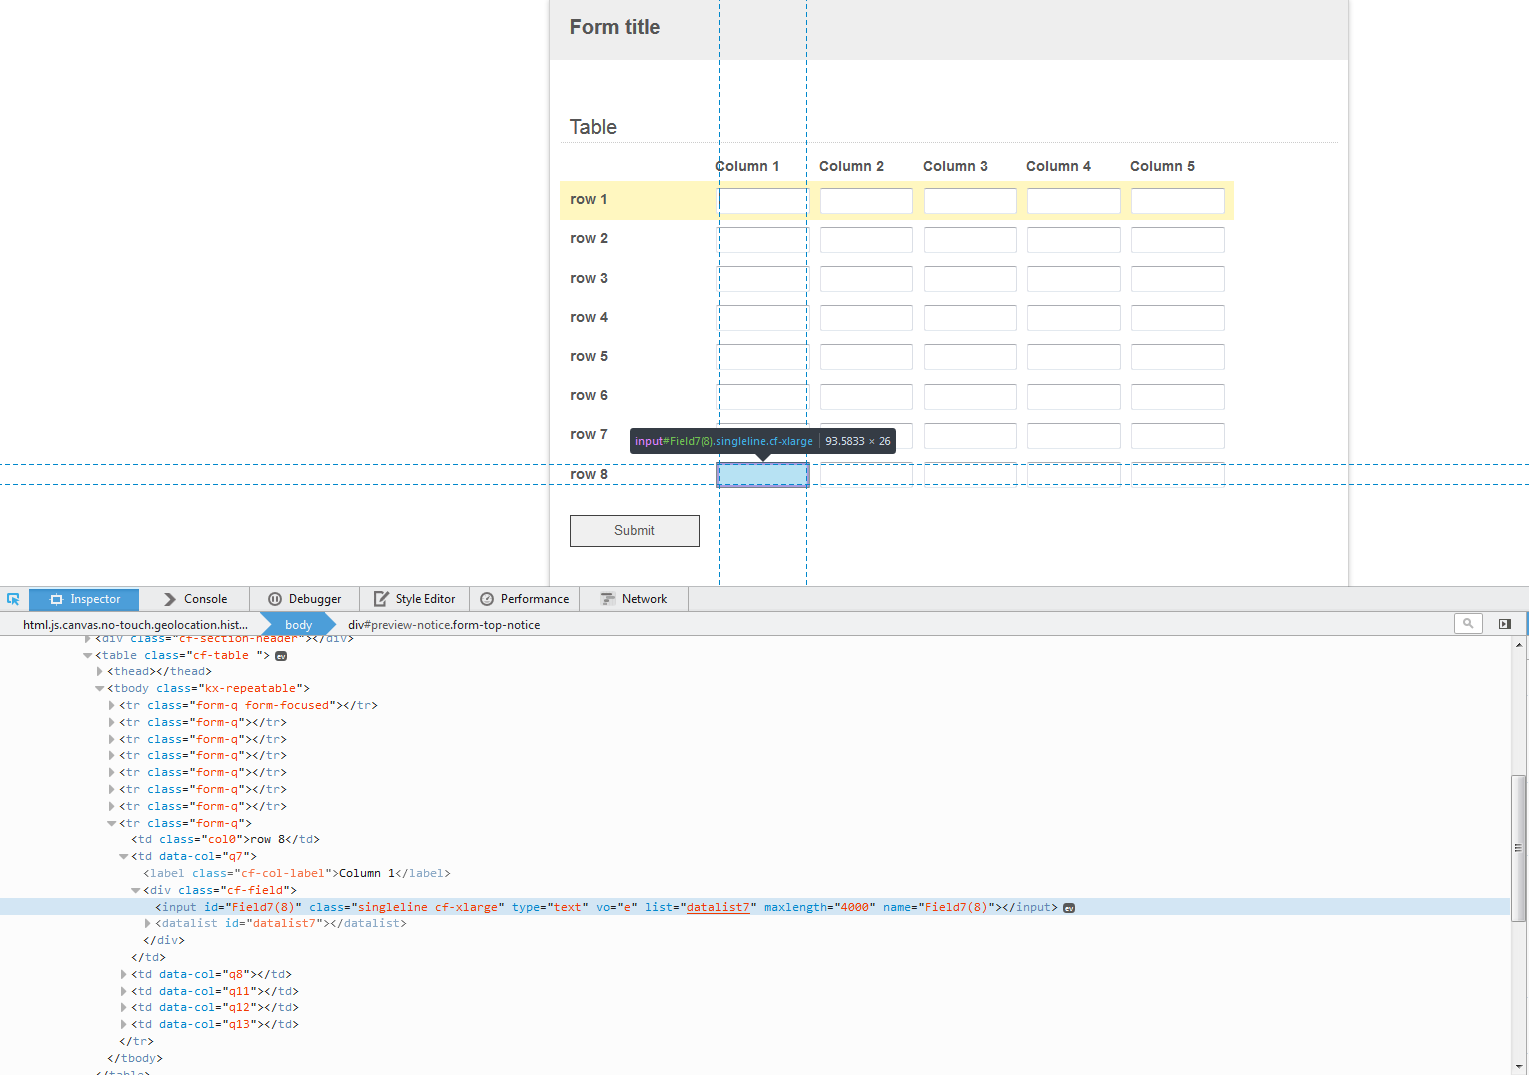The width and height of the screenshot is (1529, 1075).
Task: Select the body breadcrumb
Action: (298, 625)
